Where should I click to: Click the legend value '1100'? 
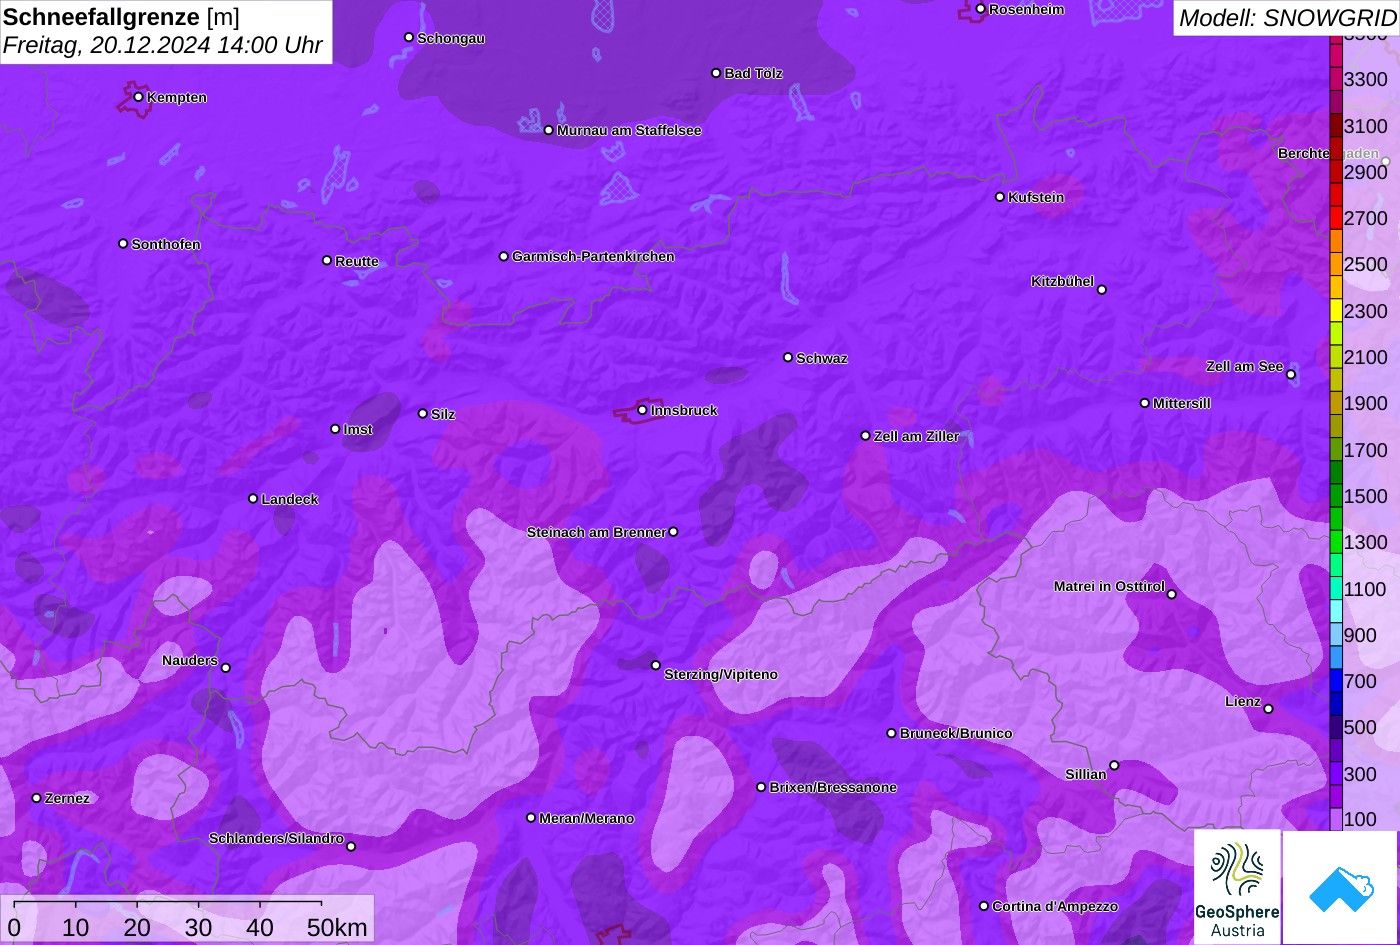1366,589
